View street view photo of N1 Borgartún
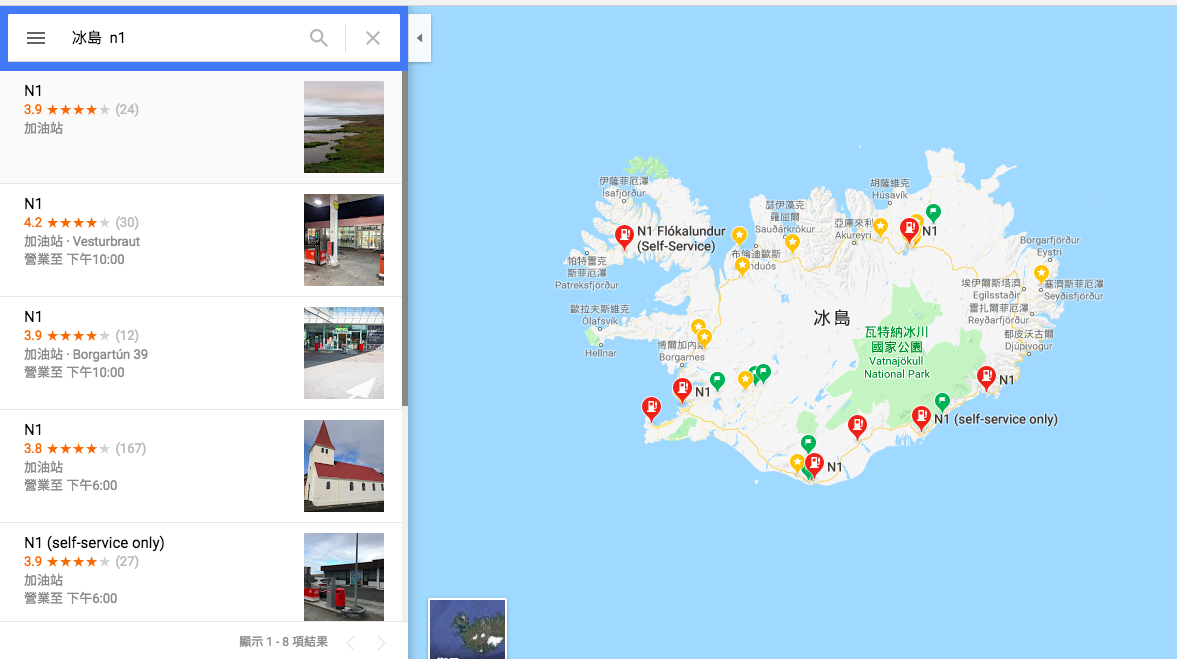 click(344, 353)
